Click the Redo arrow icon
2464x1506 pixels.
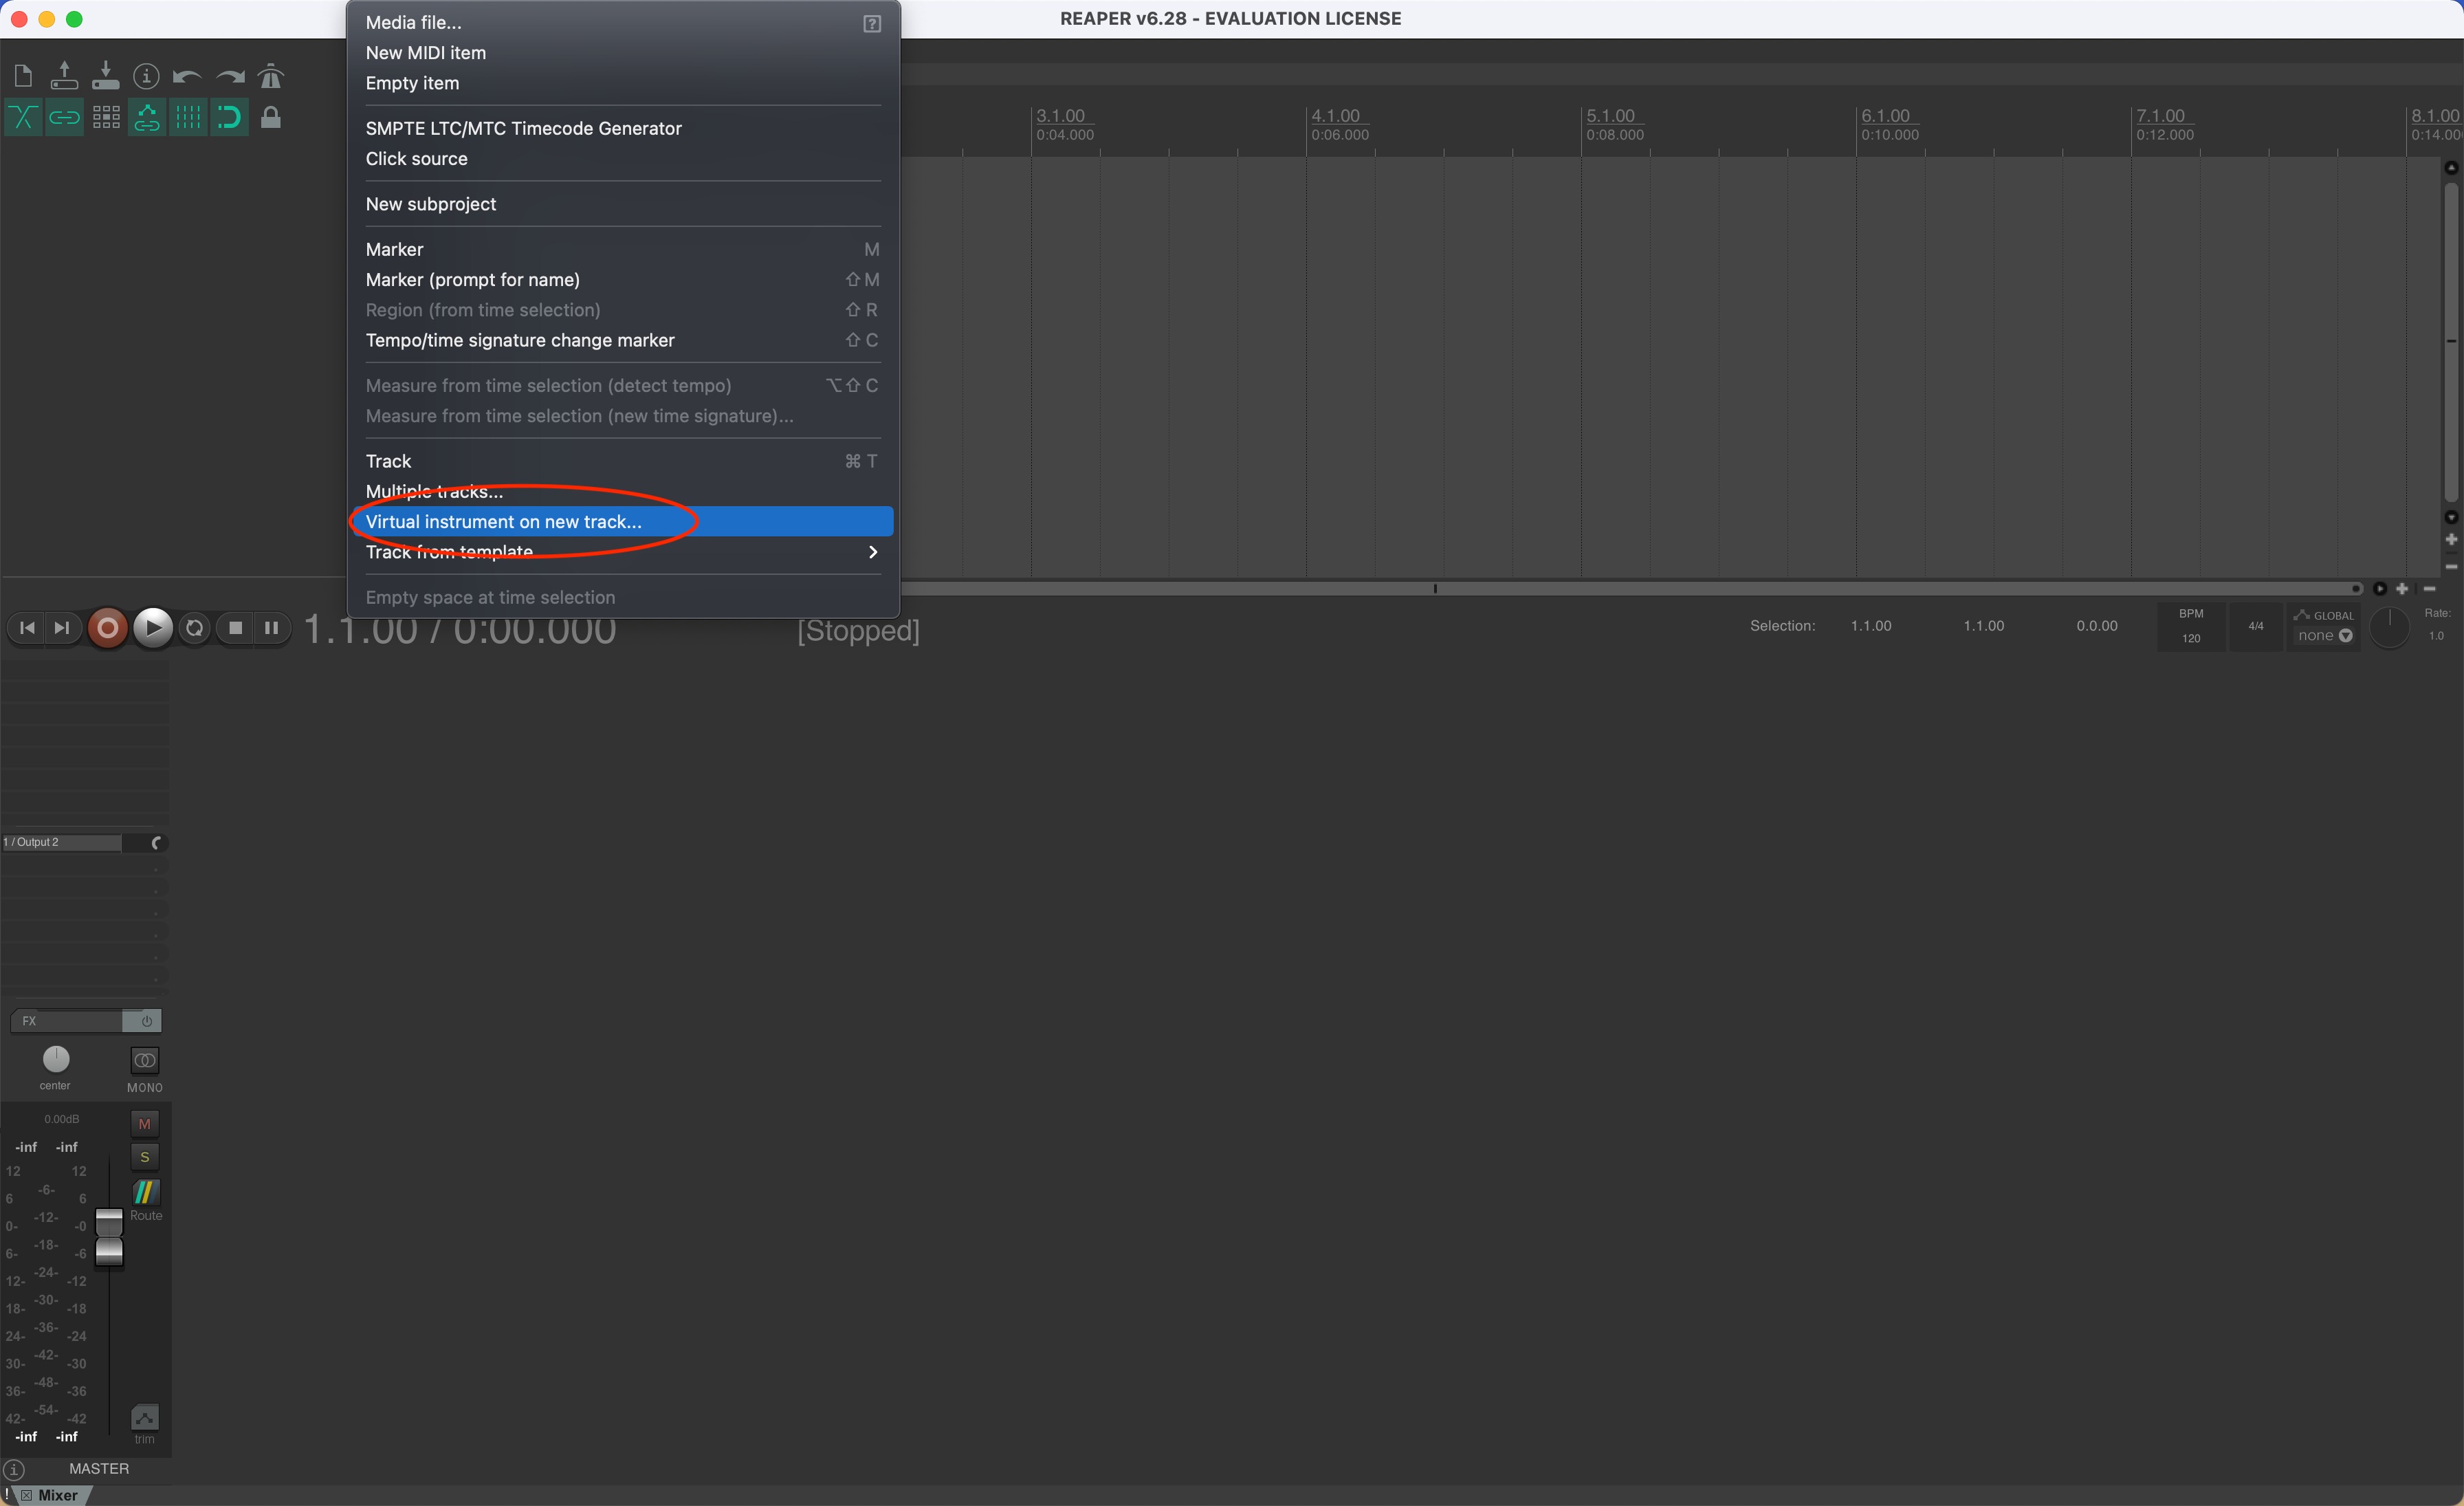click(229, 76)
